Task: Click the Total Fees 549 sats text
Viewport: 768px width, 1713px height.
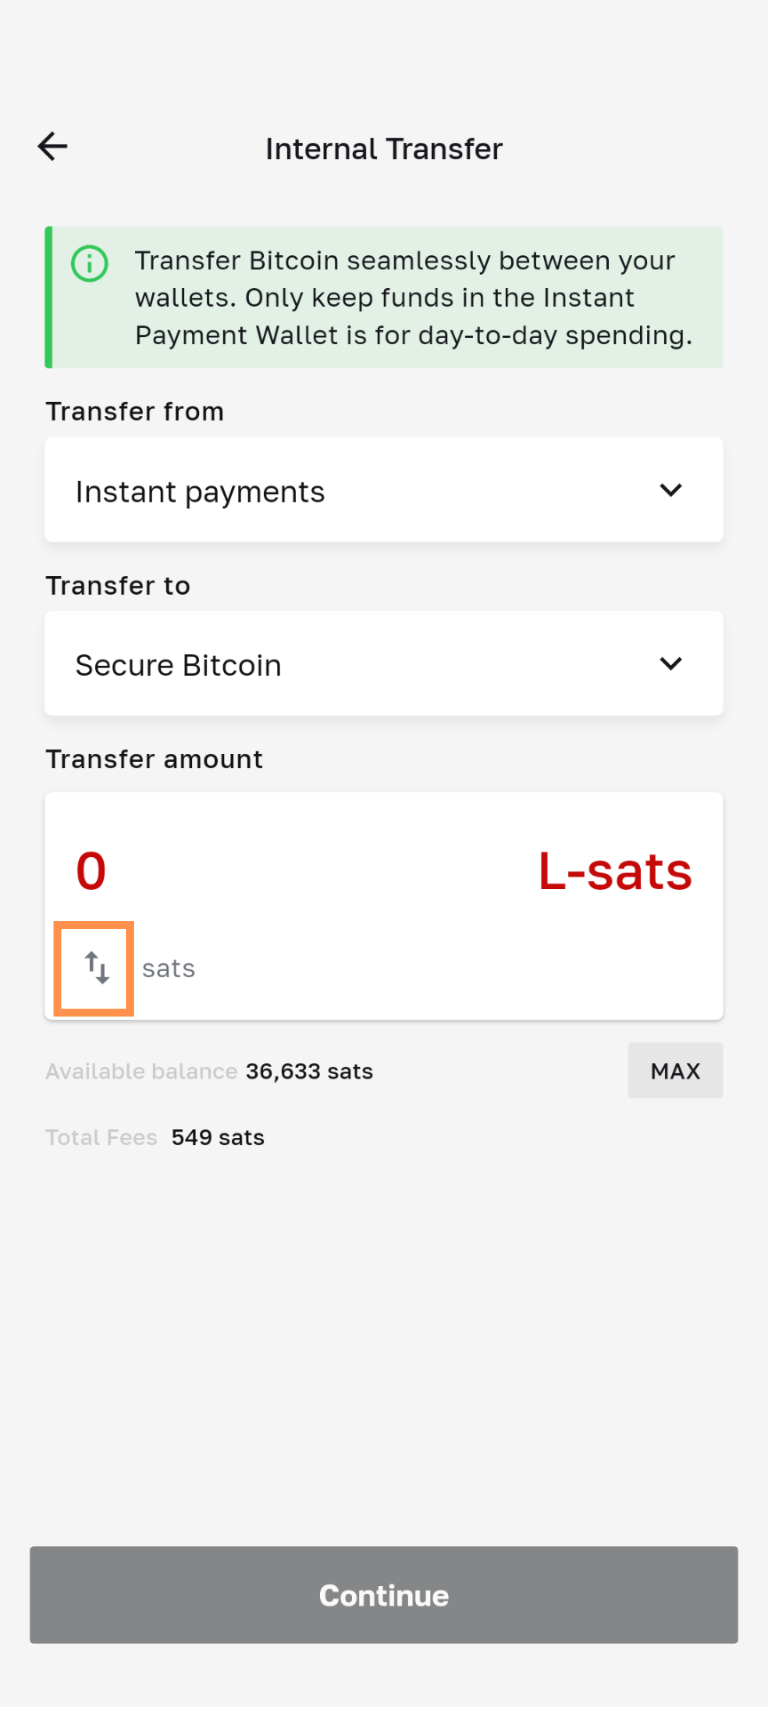Action: 155,1138
